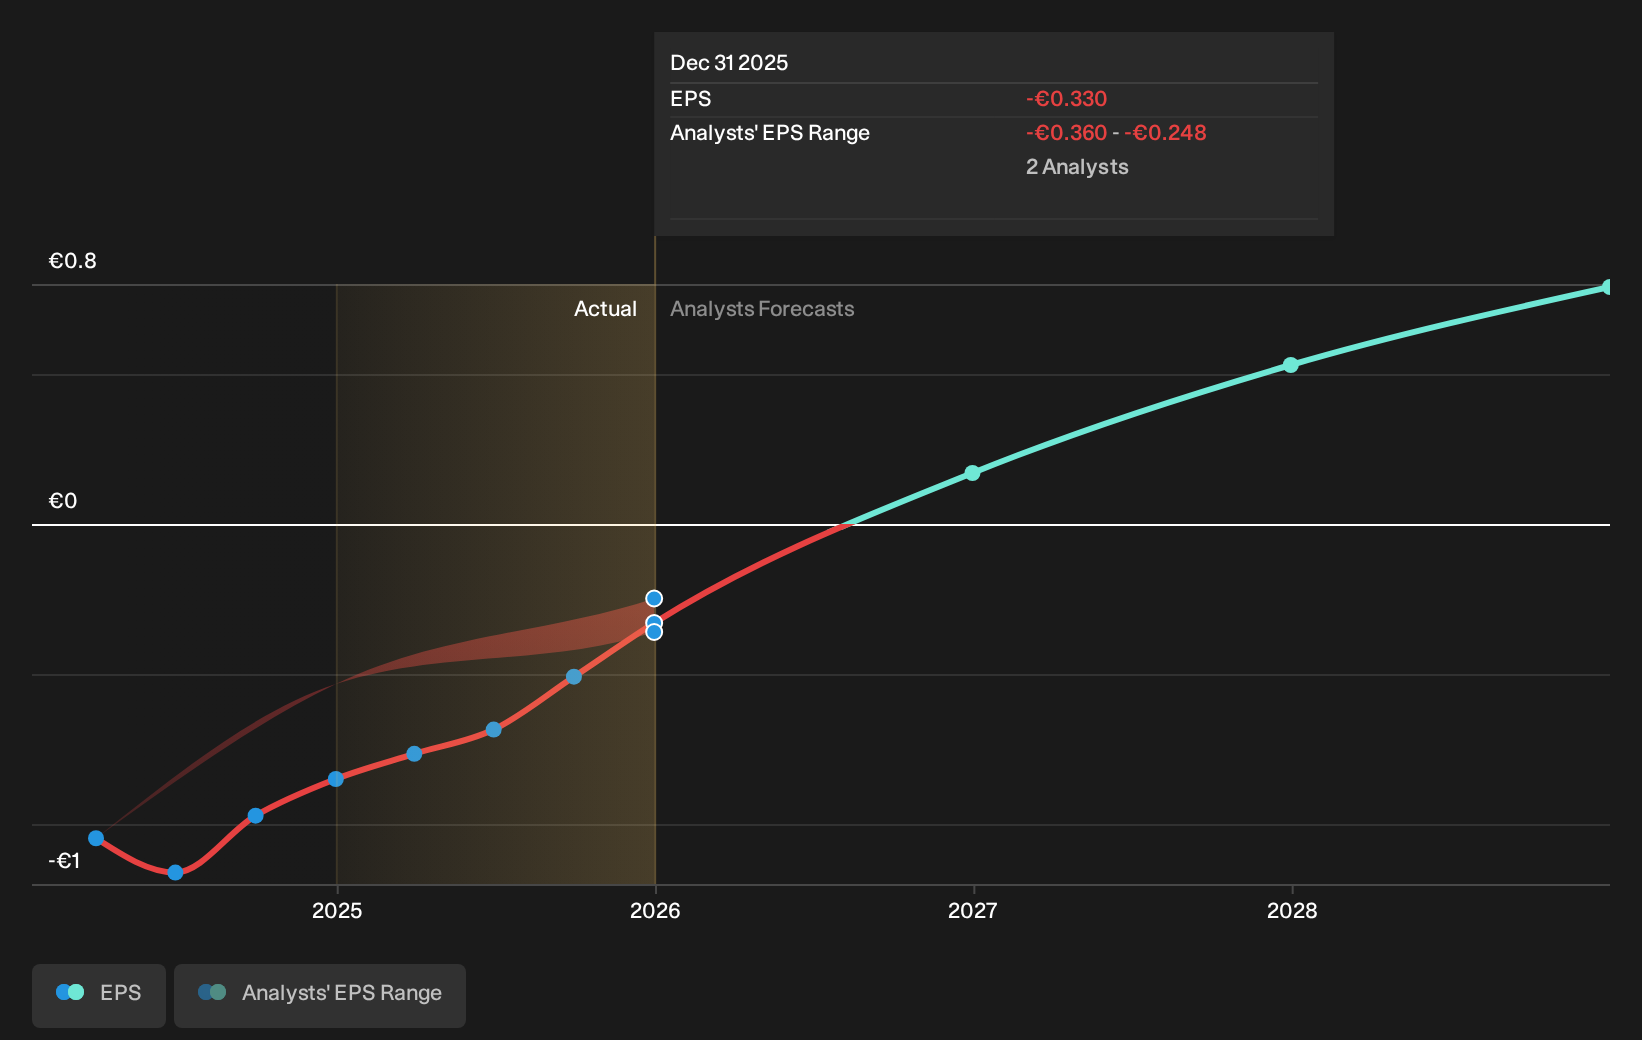Click the range low value "-€0.360"
Screen dimensions: 1642x1040
click(x=1066, y=133)
